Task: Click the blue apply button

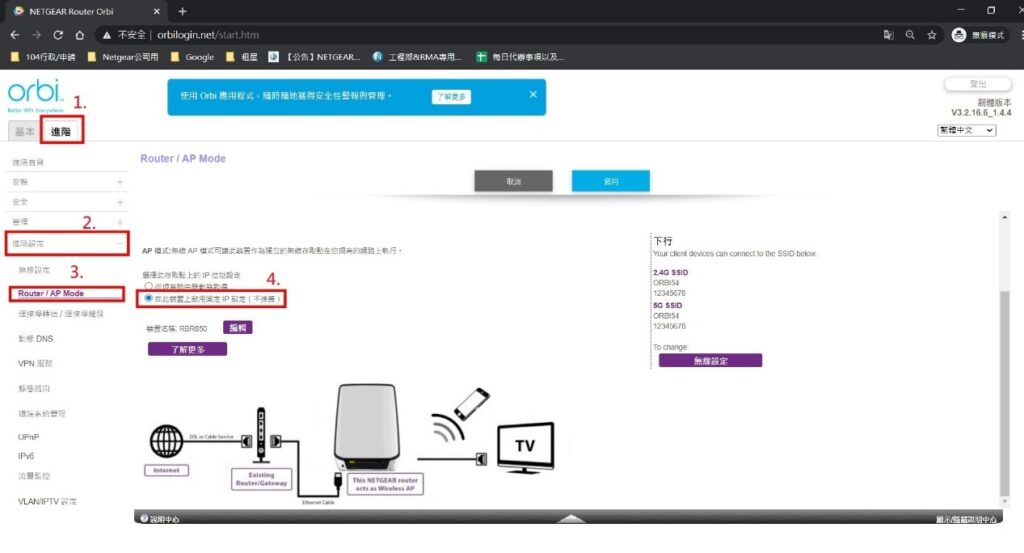Action: pos(610,182)
